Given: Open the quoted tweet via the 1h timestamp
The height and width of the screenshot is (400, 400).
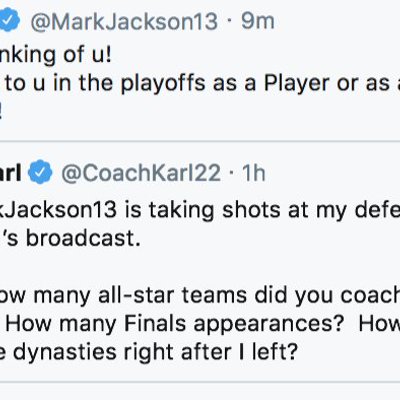Looking at the screenshot, I should pos(254,173).
